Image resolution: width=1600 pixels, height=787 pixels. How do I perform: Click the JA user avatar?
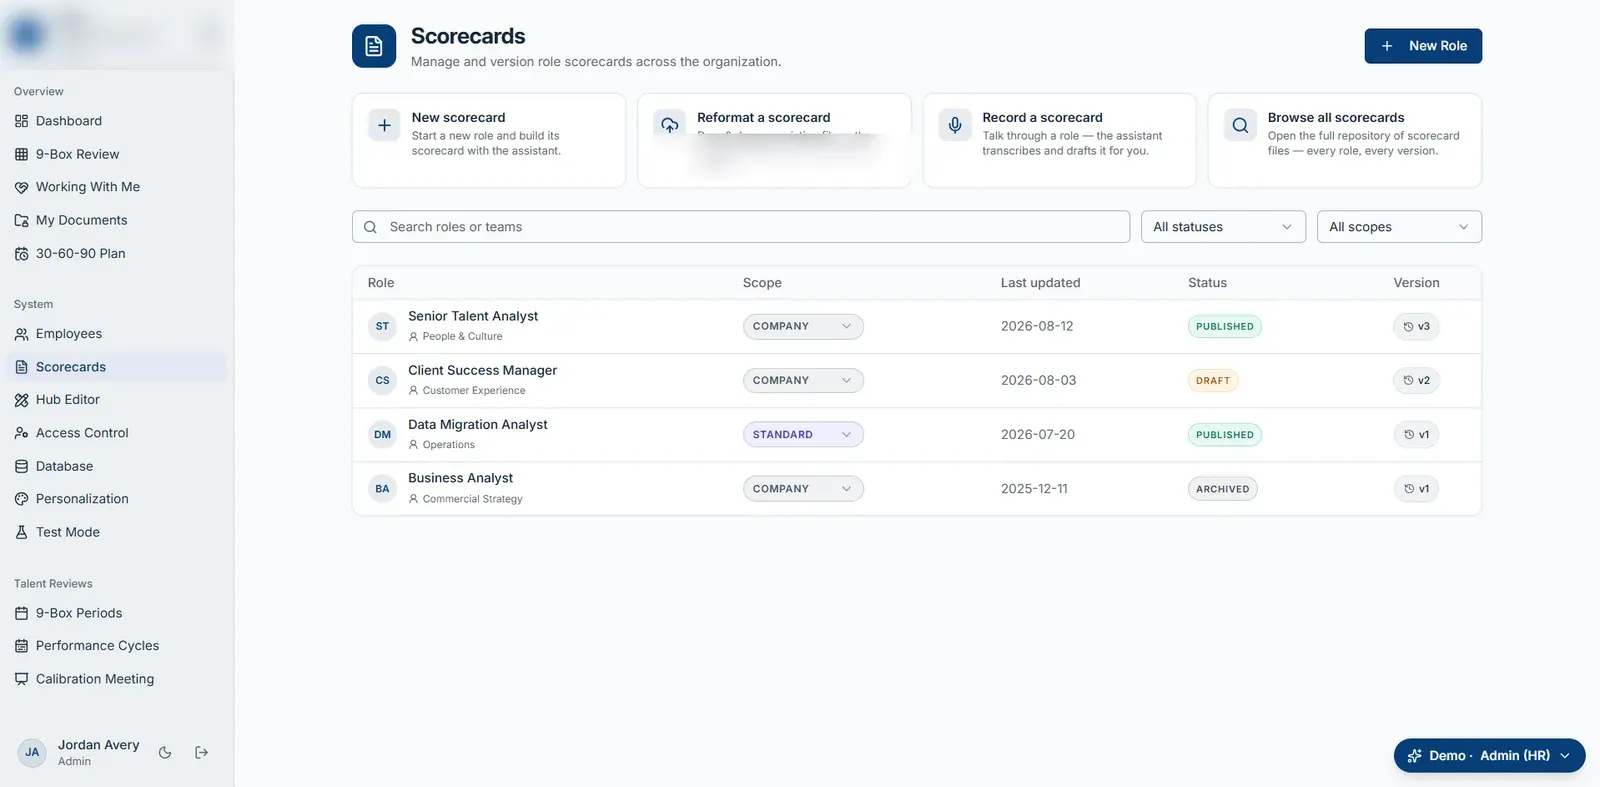pos(32,753)
